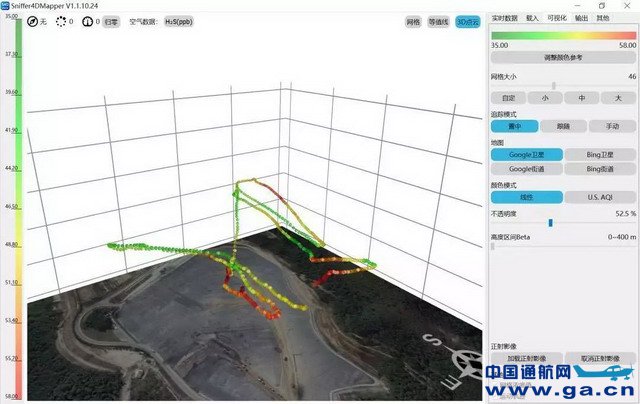Image resolution: width=640 pixels, height=404 pixels.
Task: Open the 实时数据 tab
Action: [x=504, y=18]
